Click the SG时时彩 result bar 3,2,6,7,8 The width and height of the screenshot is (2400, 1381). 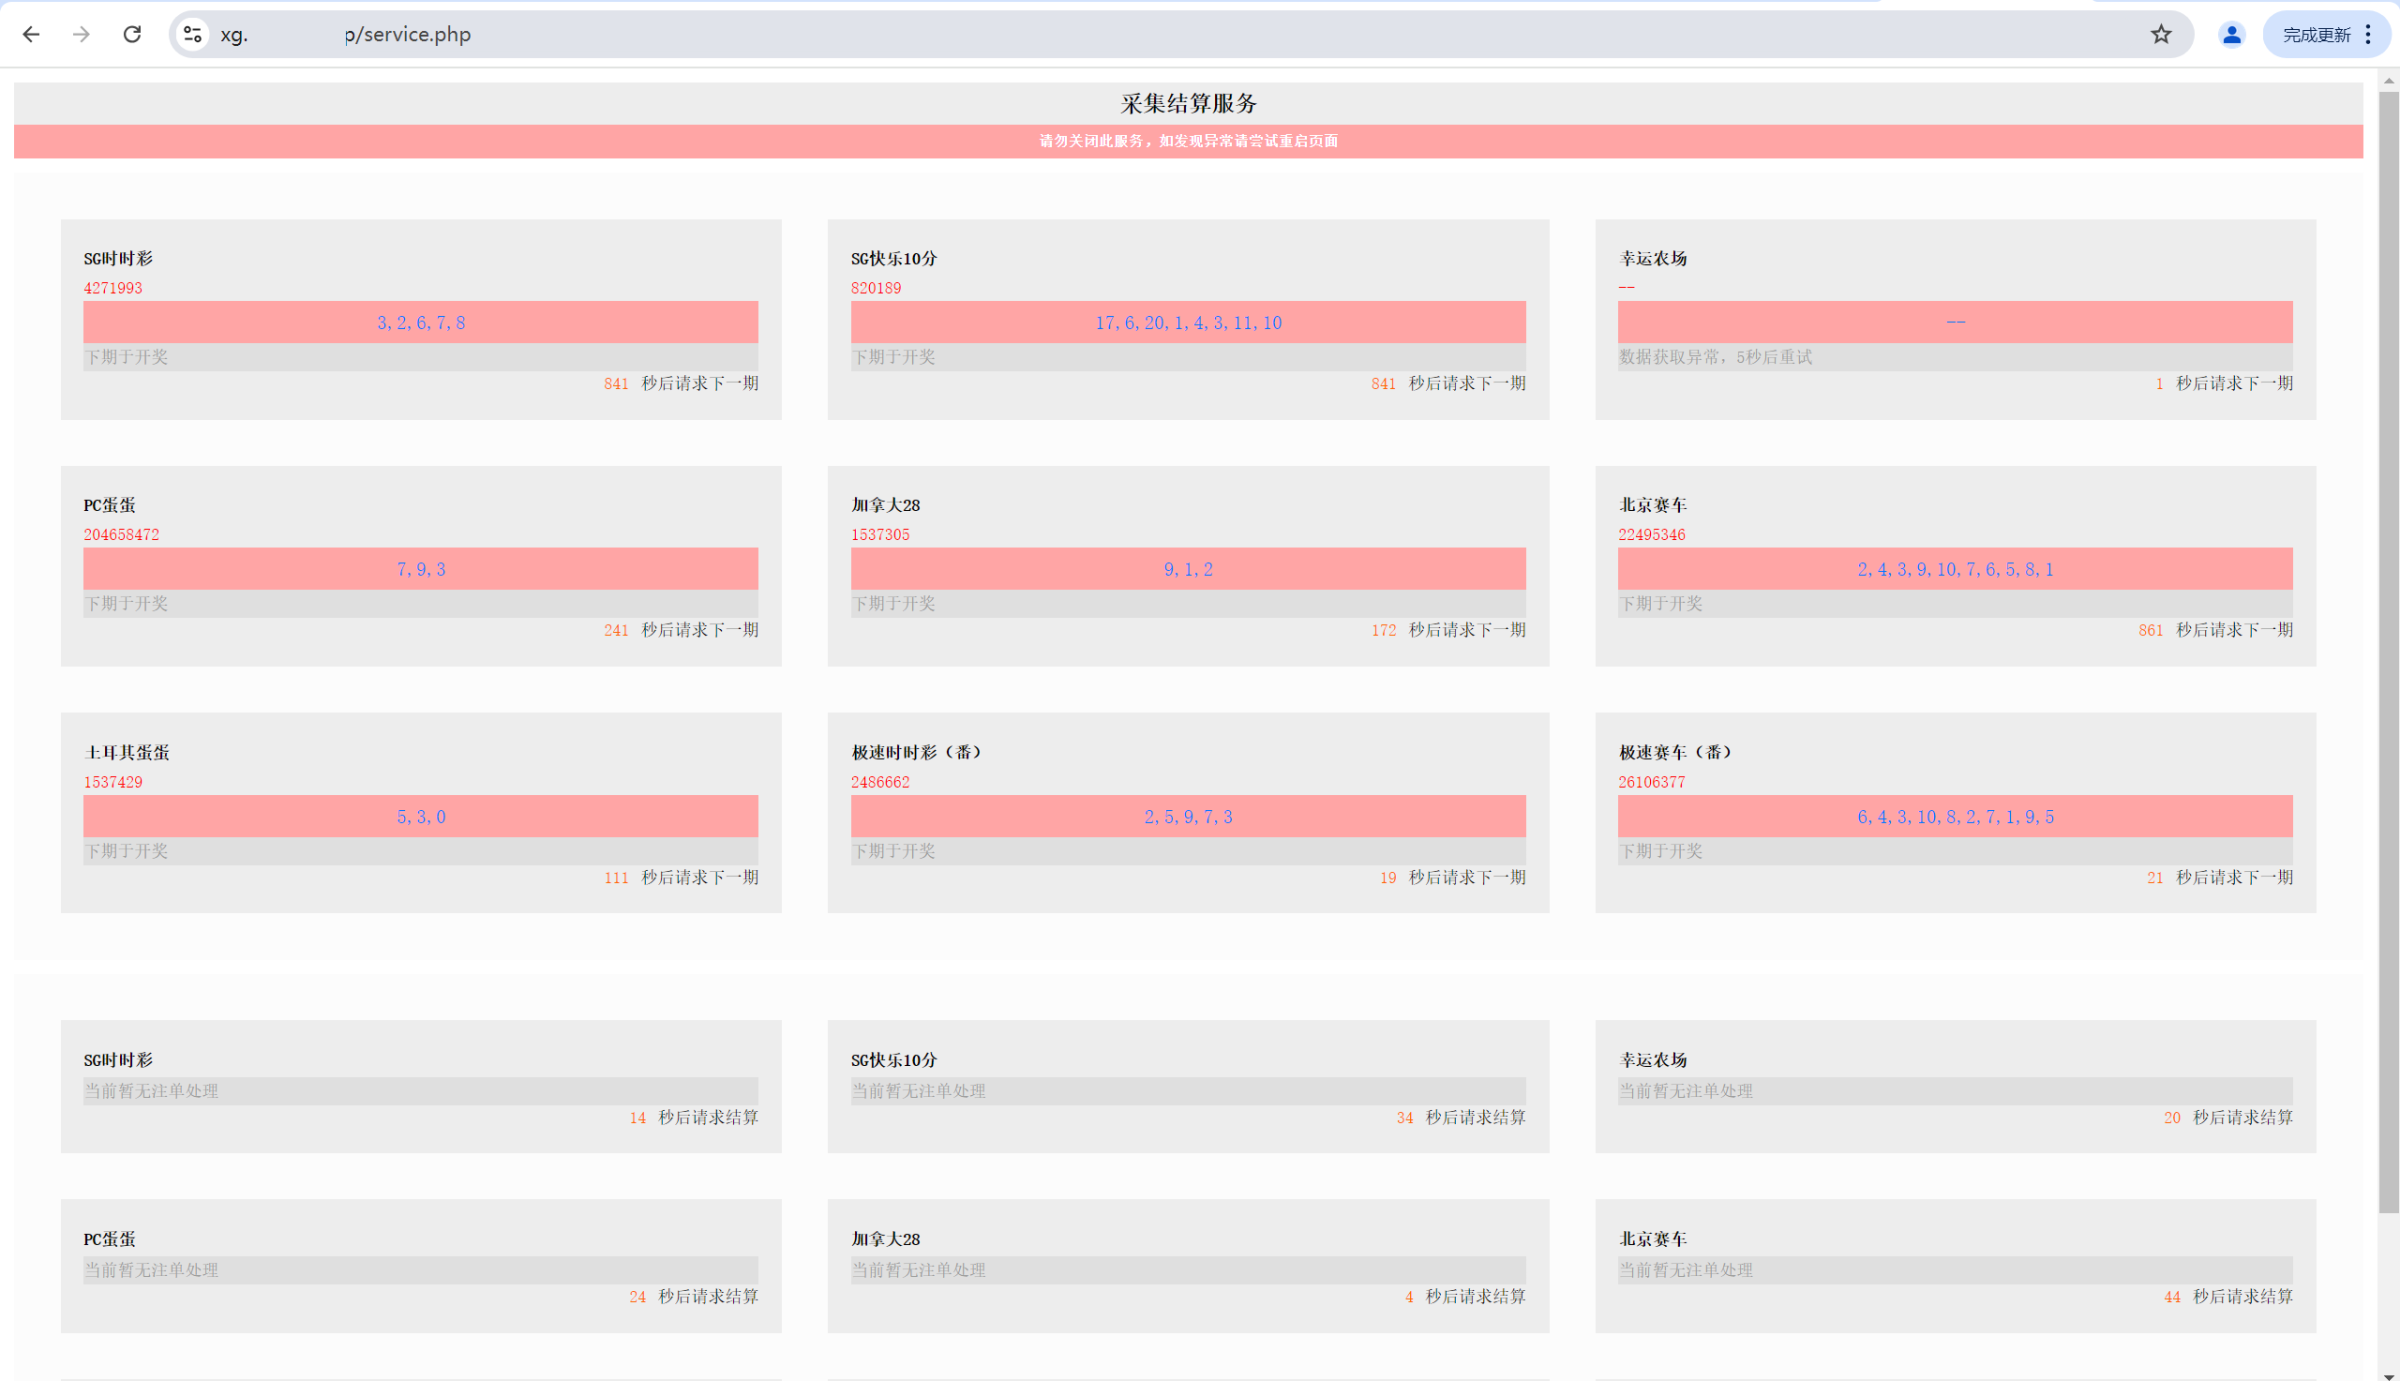[x=420, y=322]
